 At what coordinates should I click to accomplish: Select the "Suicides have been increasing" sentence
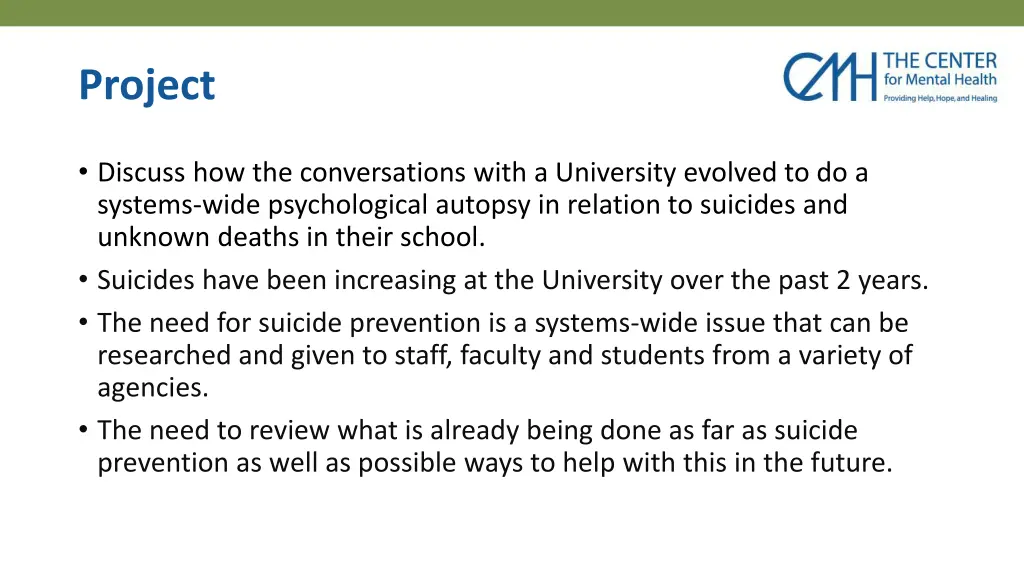[513, 281]
